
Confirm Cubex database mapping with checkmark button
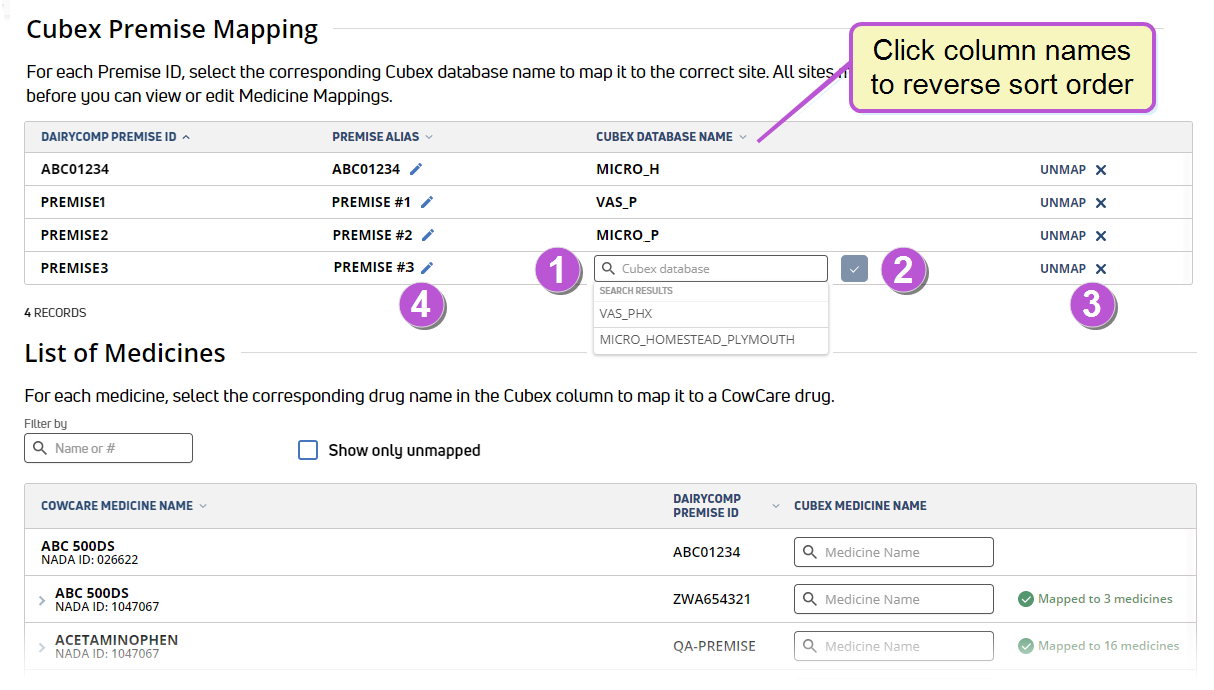point(854,269)
